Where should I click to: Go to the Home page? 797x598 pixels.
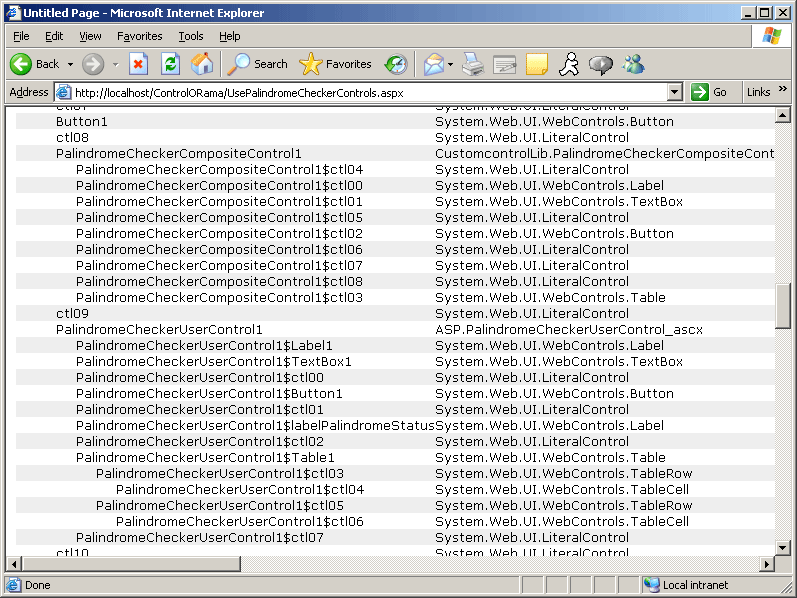[202, 64]
